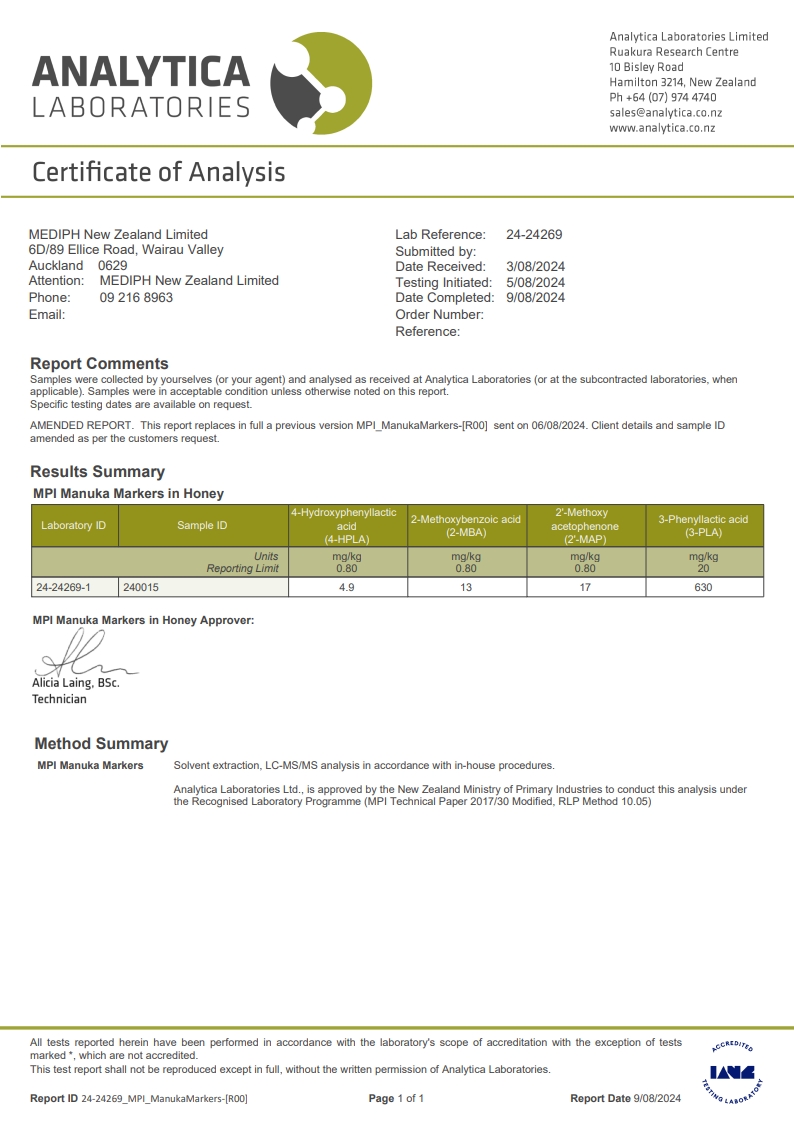The height and width of the screenshot is (1123, 794).
Task: Select the 2-MBA result value 13
Action: click(x=466, y=587)
